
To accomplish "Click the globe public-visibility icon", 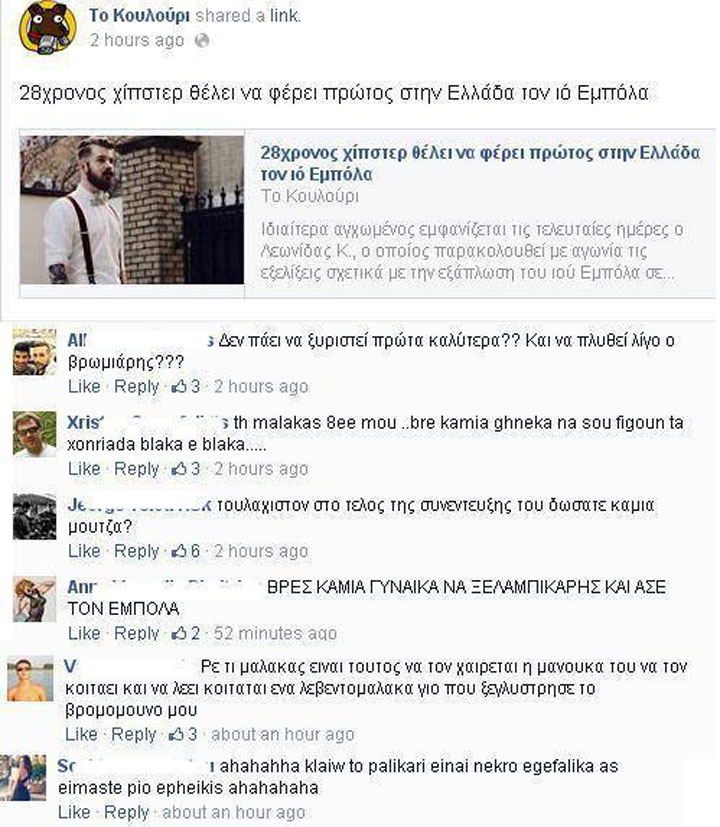I will (x=201, y=40).
